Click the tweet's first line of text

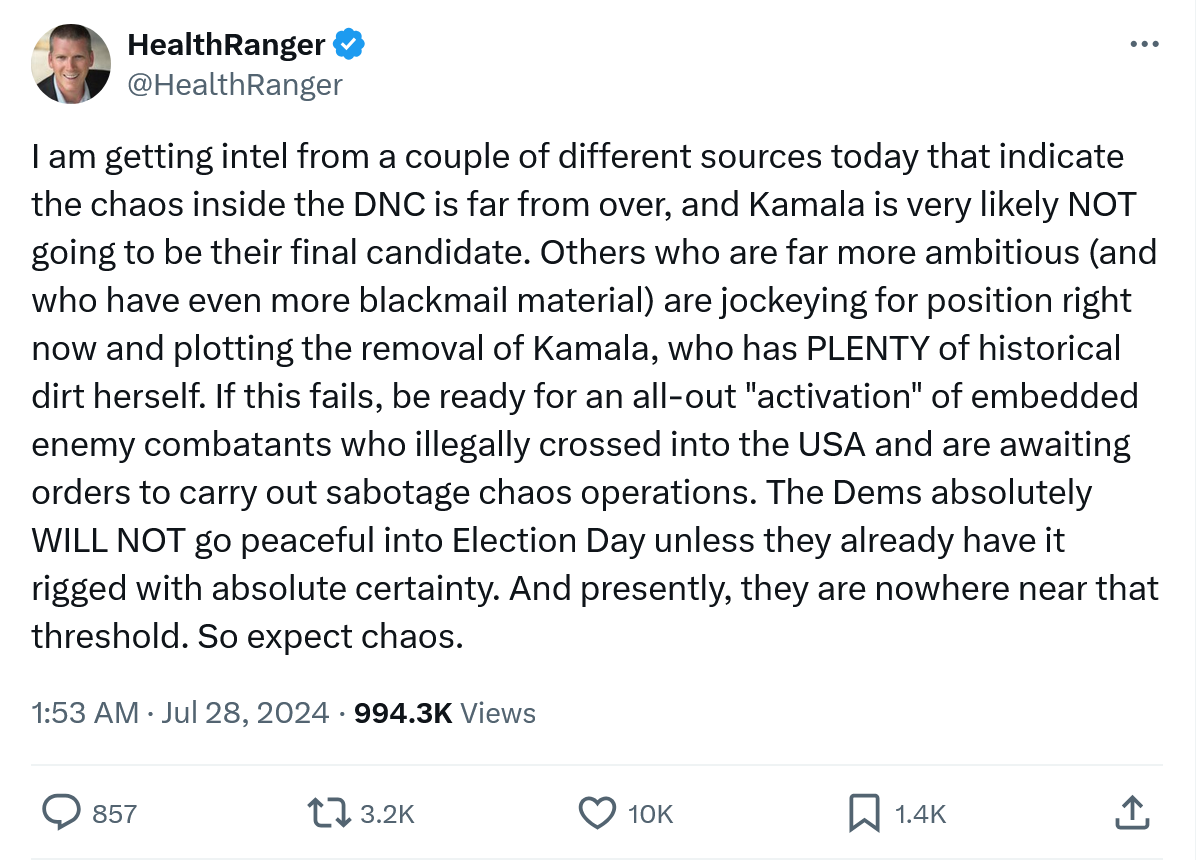(x=577, y=156)
